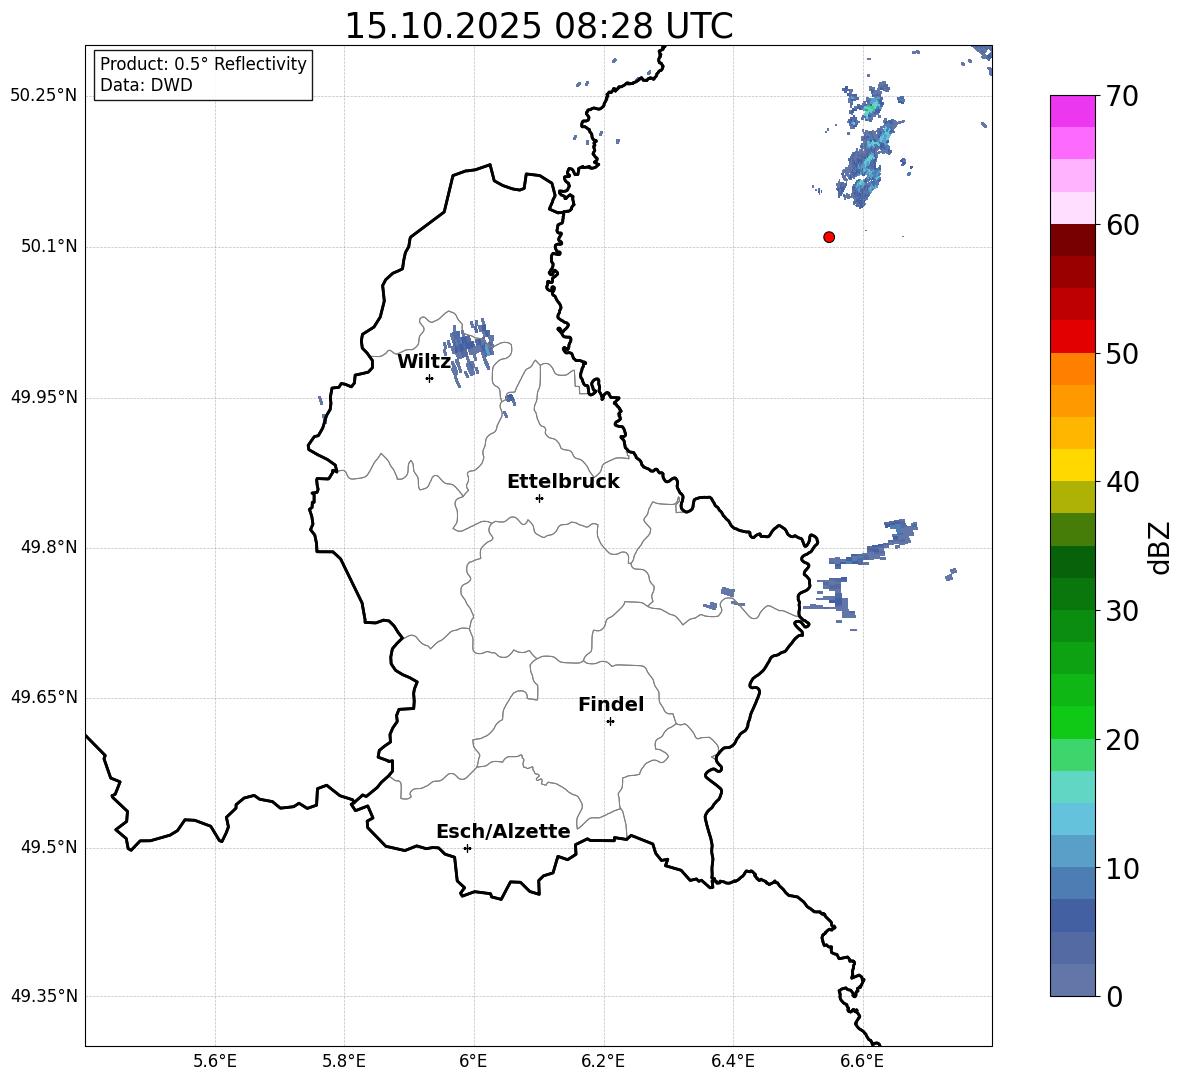This screenshot has width=1184, height=1081.
Task: Click the bright green colorbar segment above 20
Action: click(1072, 722)
